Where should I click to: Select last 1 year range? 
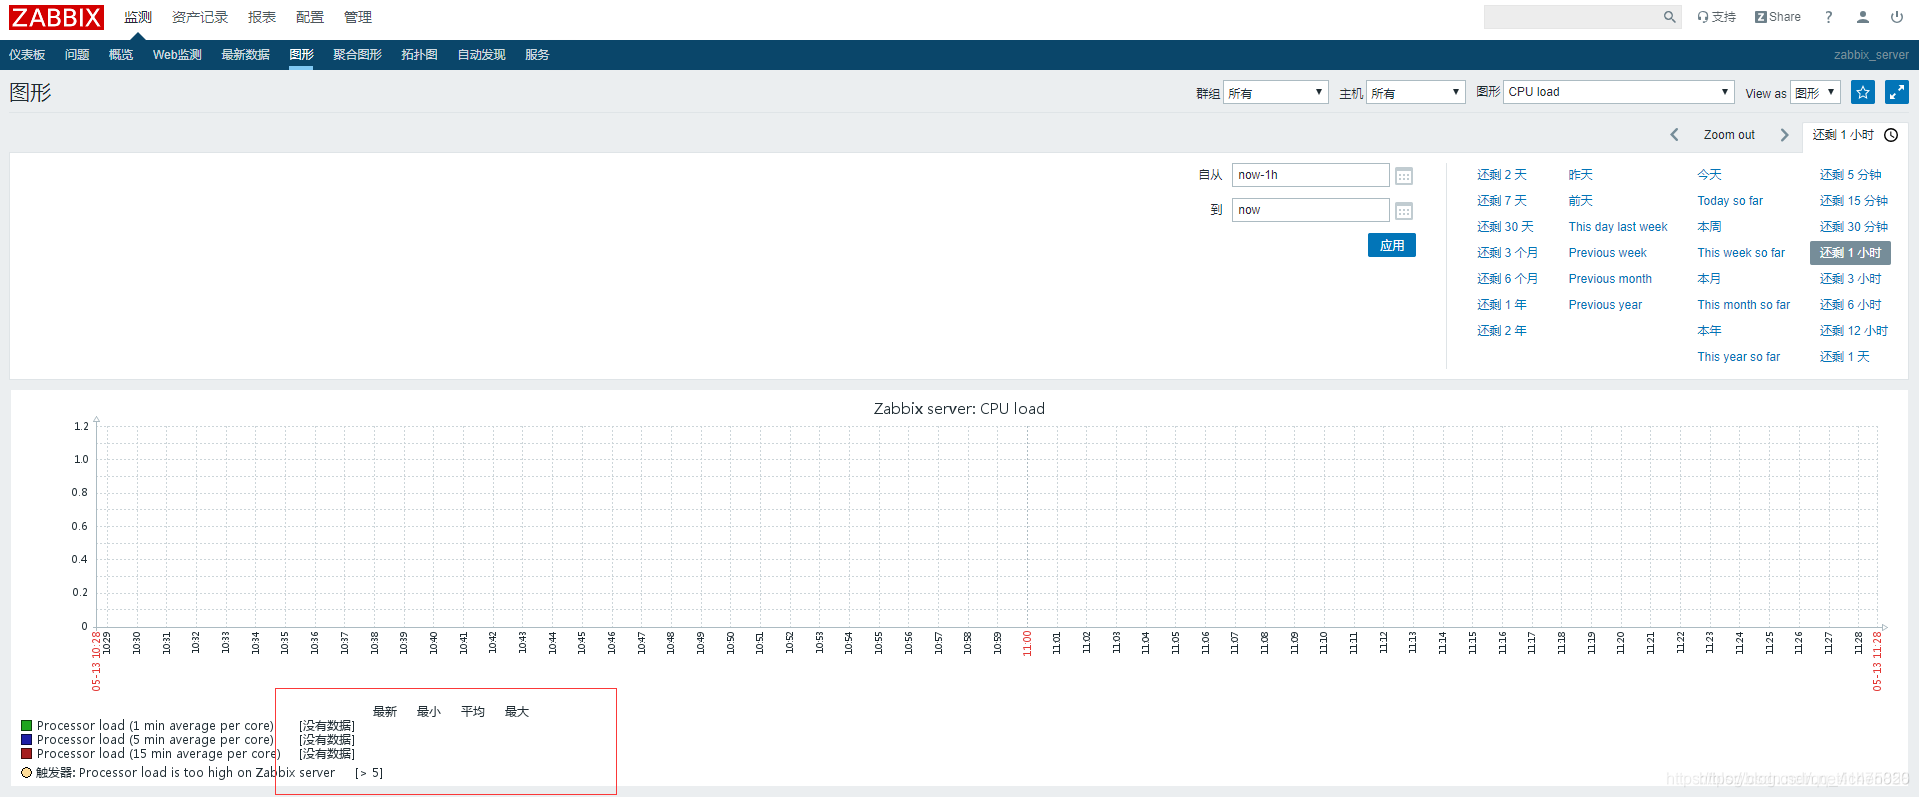pos(1502,305)
